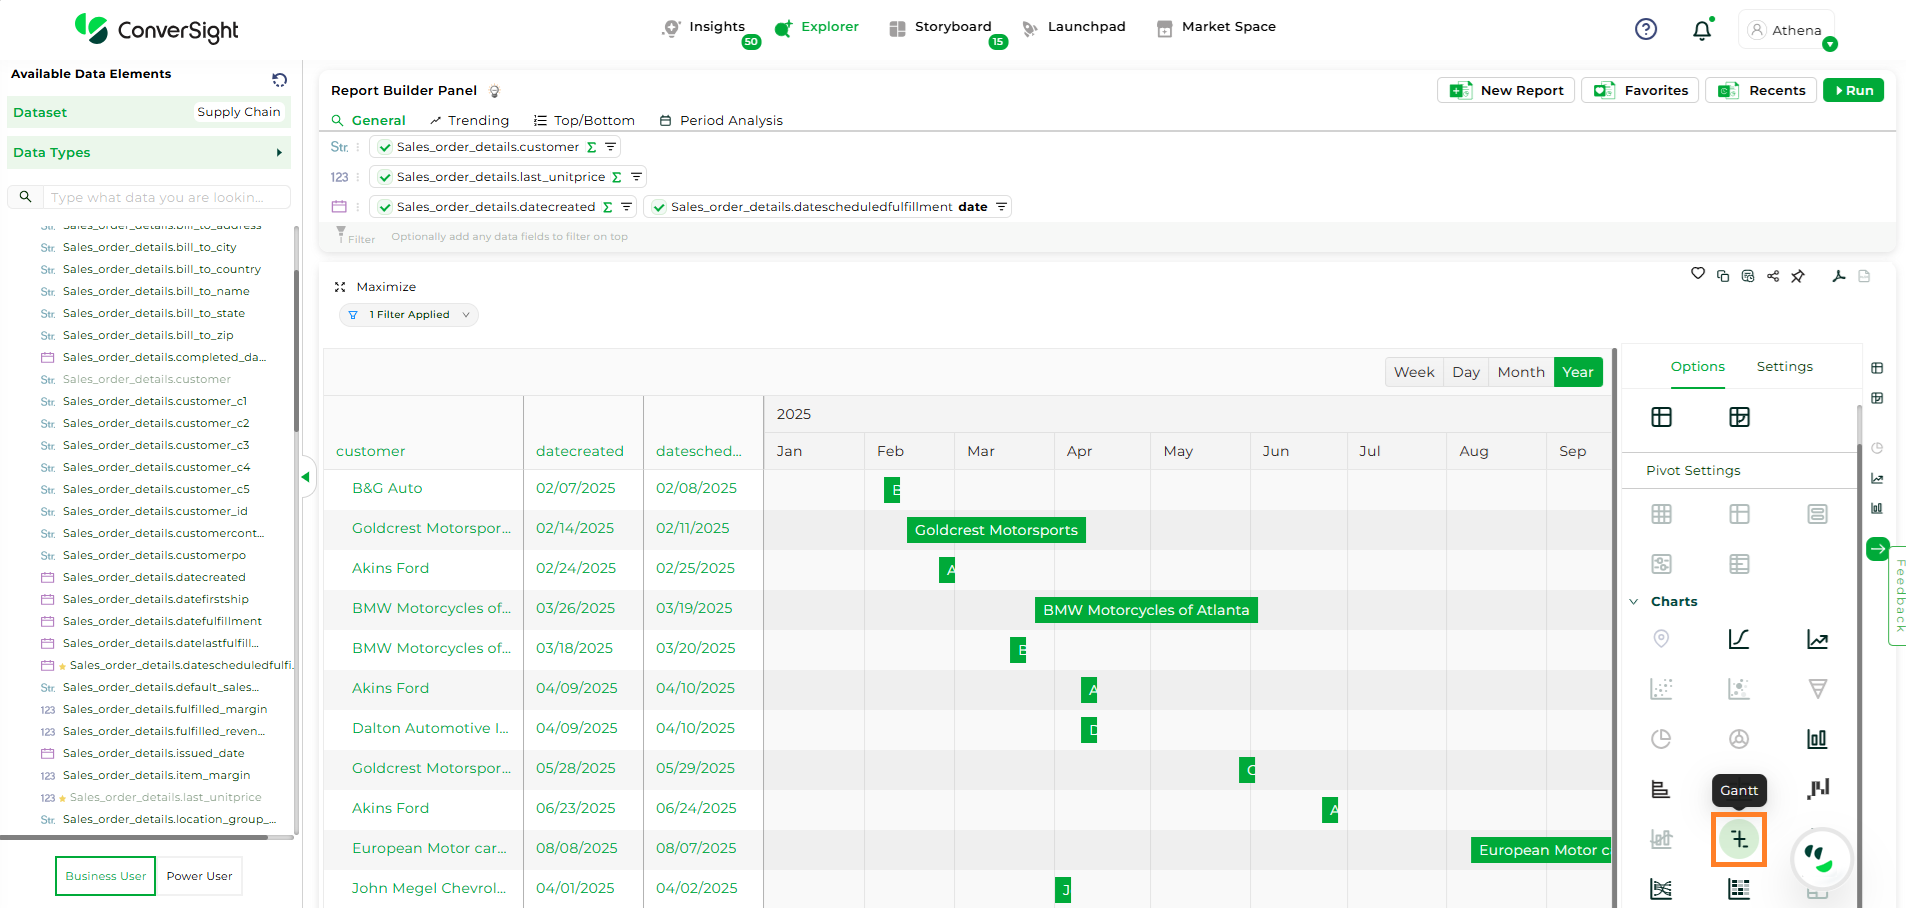Open the Settings tab in side panel
Image resolution: width=1906 pixels, height=908 pixels.
(1784, 367)
